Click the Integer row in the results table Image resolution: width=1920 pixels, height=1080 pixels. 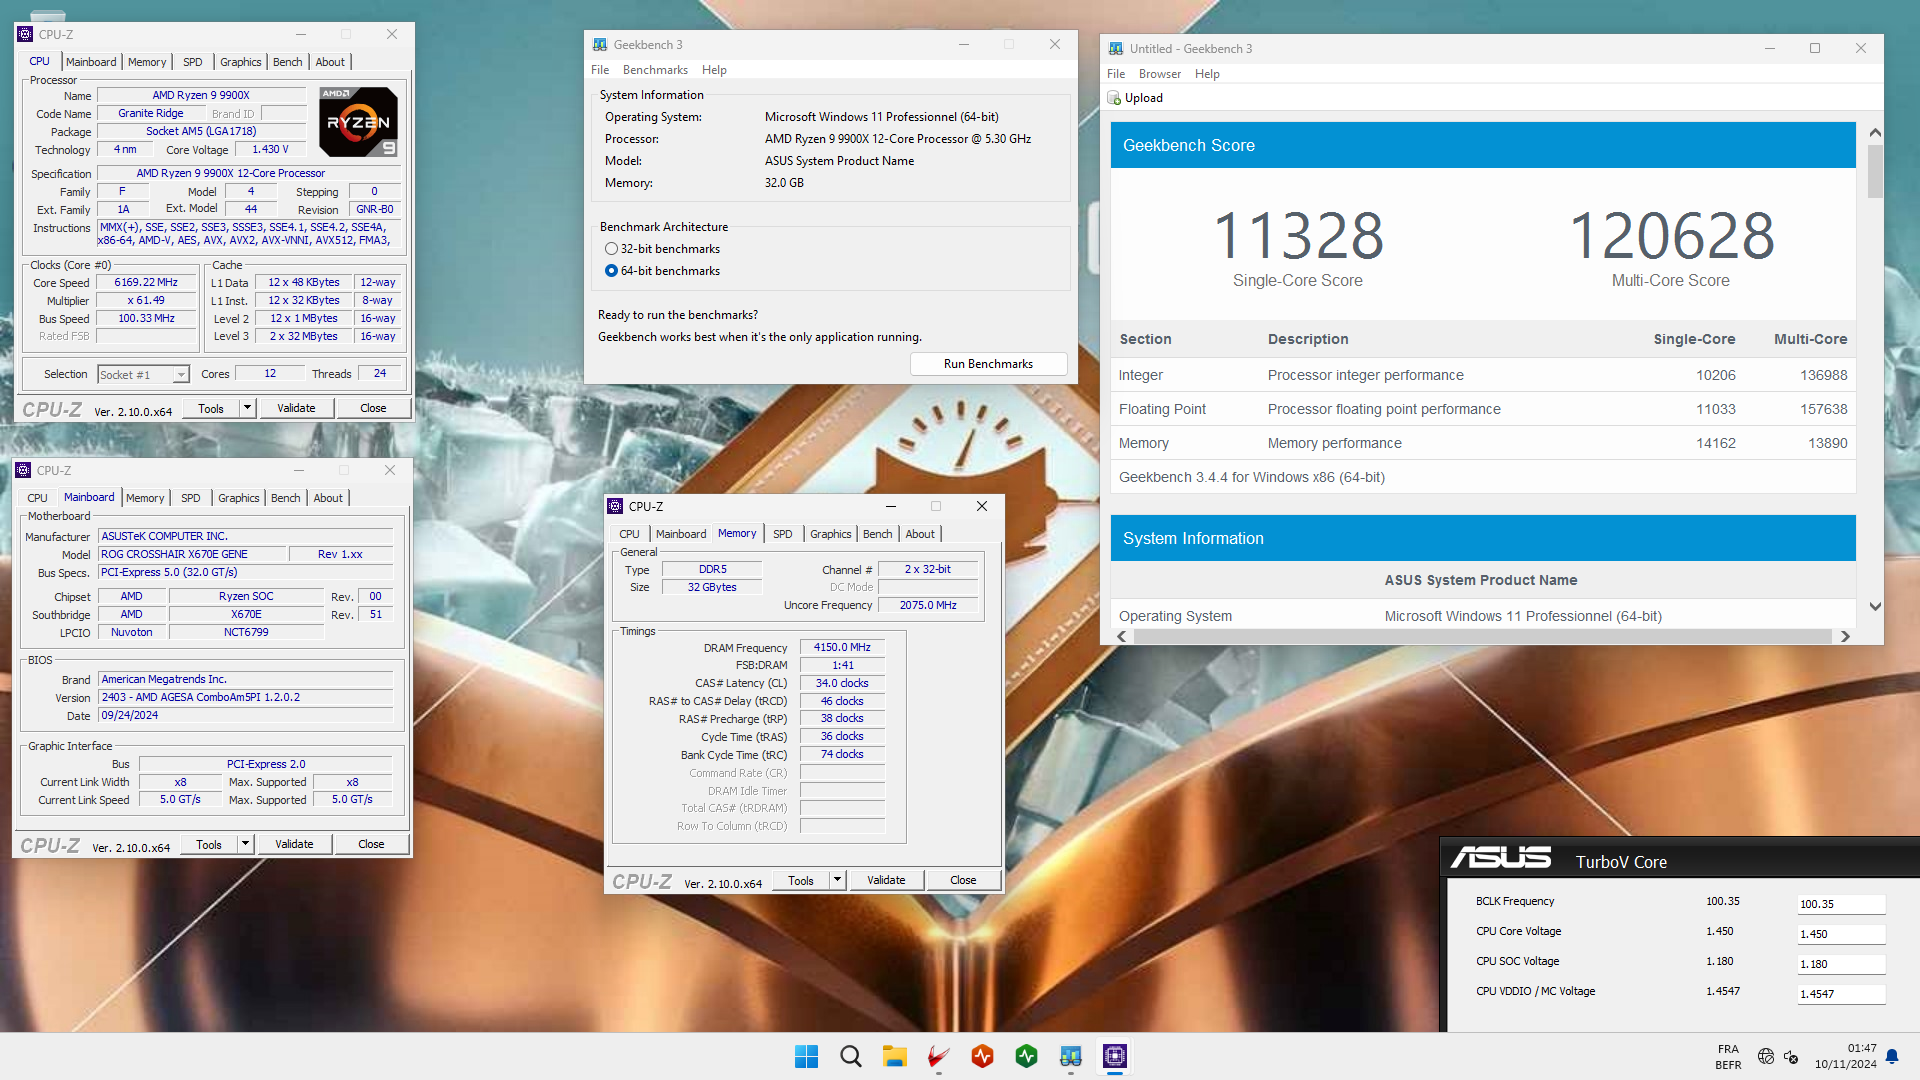(x=1483, y=375)
